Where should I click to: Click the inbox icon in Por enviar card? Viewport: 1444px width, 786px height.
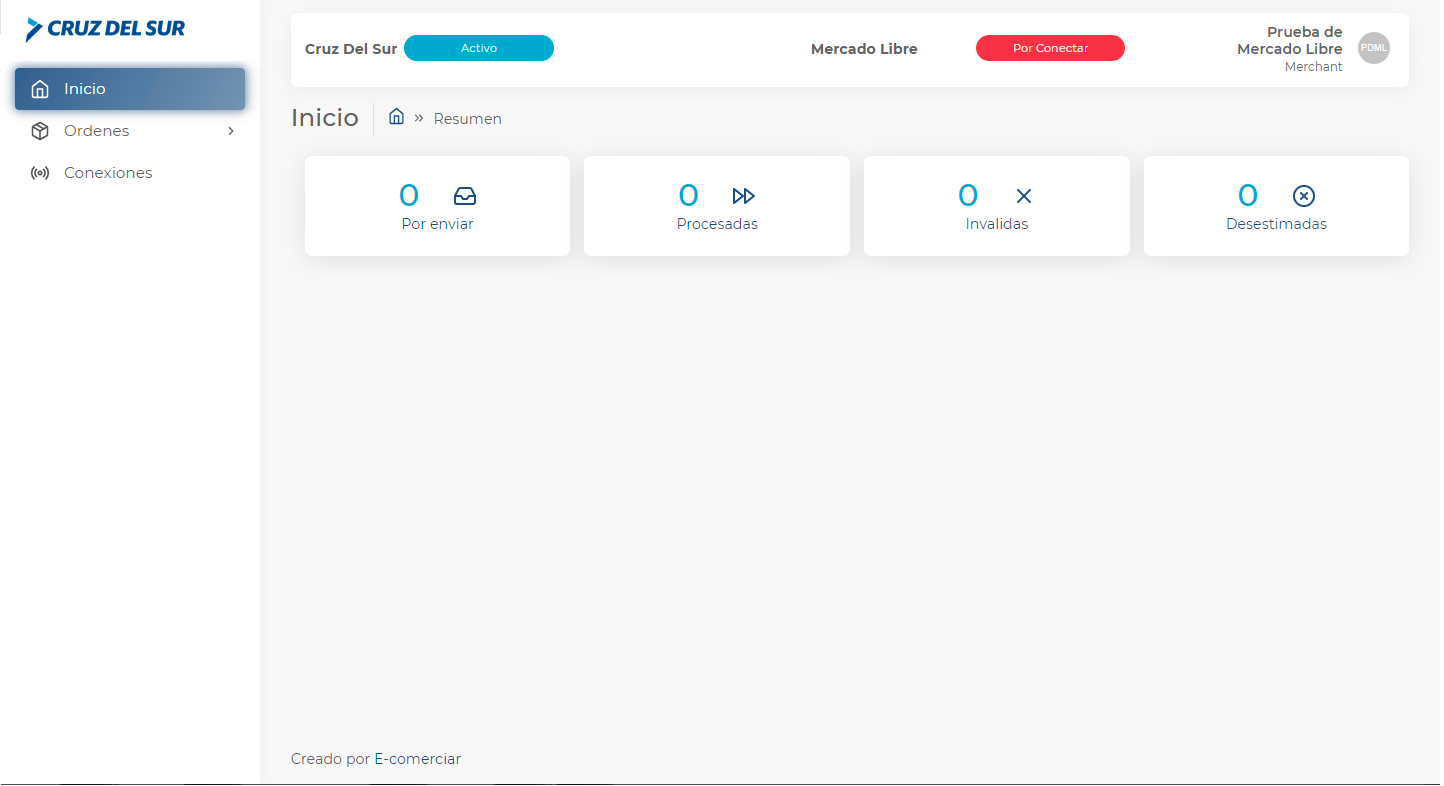click(x=465, y=196)
